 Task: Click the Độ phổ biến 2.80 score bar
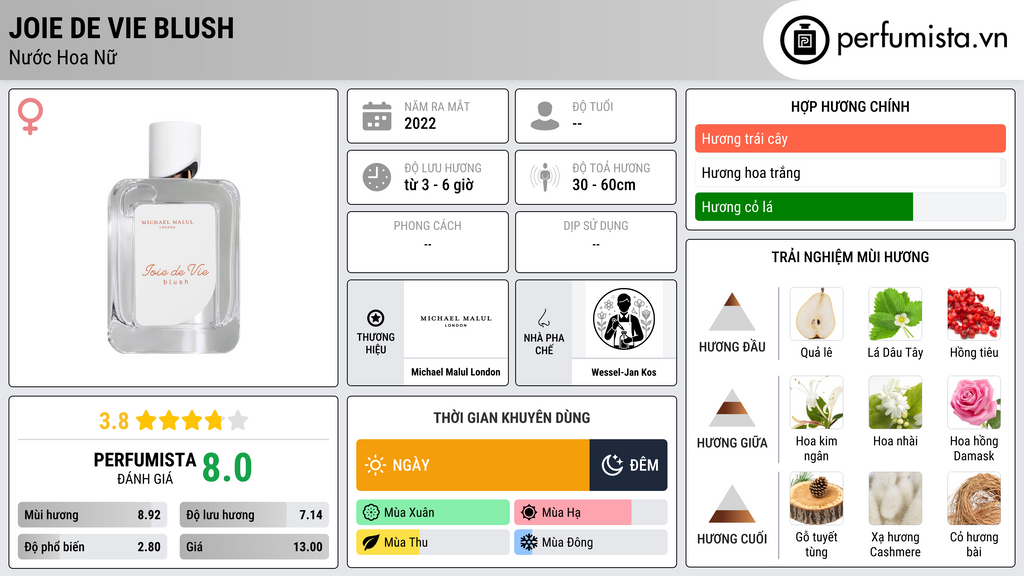pyautogui.click(x=92, y=547)
